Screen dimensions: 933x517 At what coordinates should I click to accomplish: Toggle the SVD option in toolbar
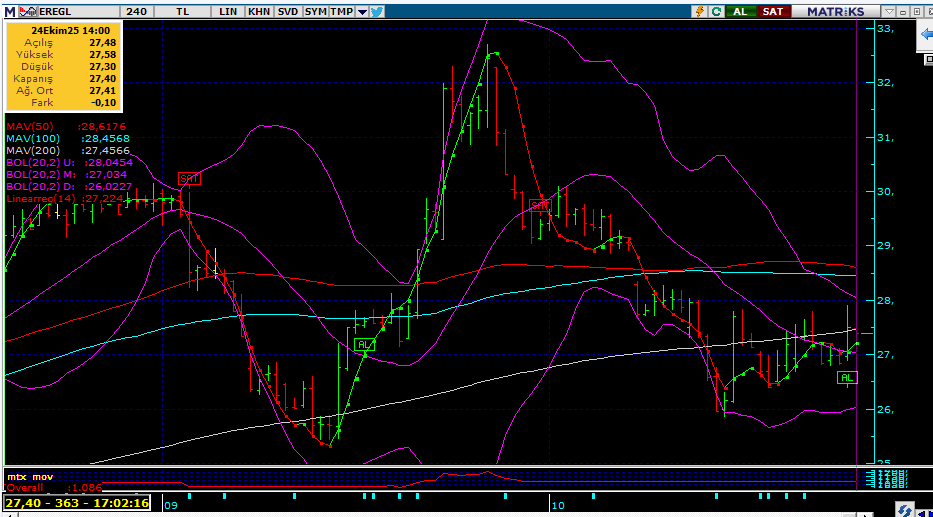[287, 11]
